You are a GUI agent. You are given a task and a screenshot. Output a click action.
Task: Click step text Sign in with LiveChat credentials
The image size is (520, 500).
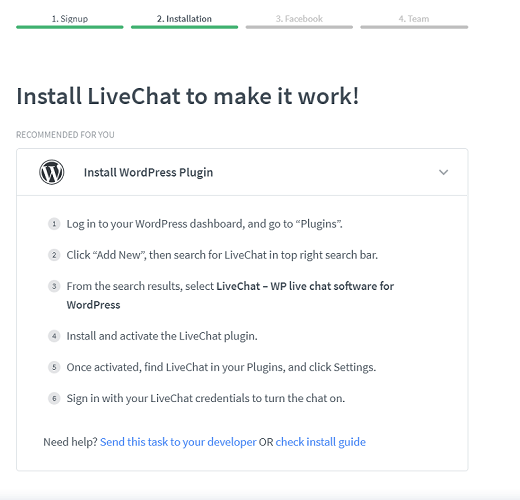[206, 398]
